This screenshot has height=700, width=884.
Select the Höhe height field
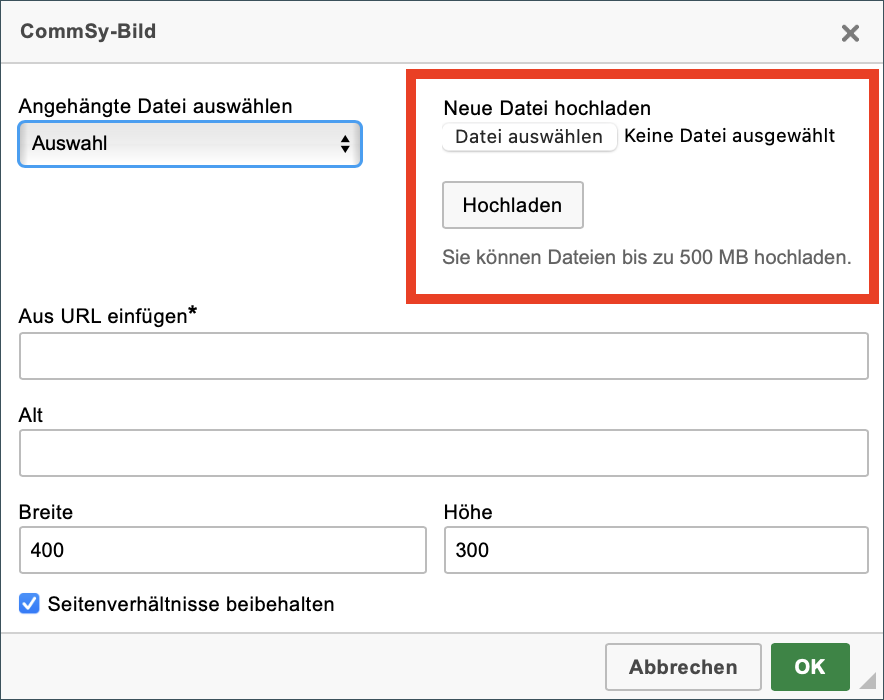(x=656, y=550)
